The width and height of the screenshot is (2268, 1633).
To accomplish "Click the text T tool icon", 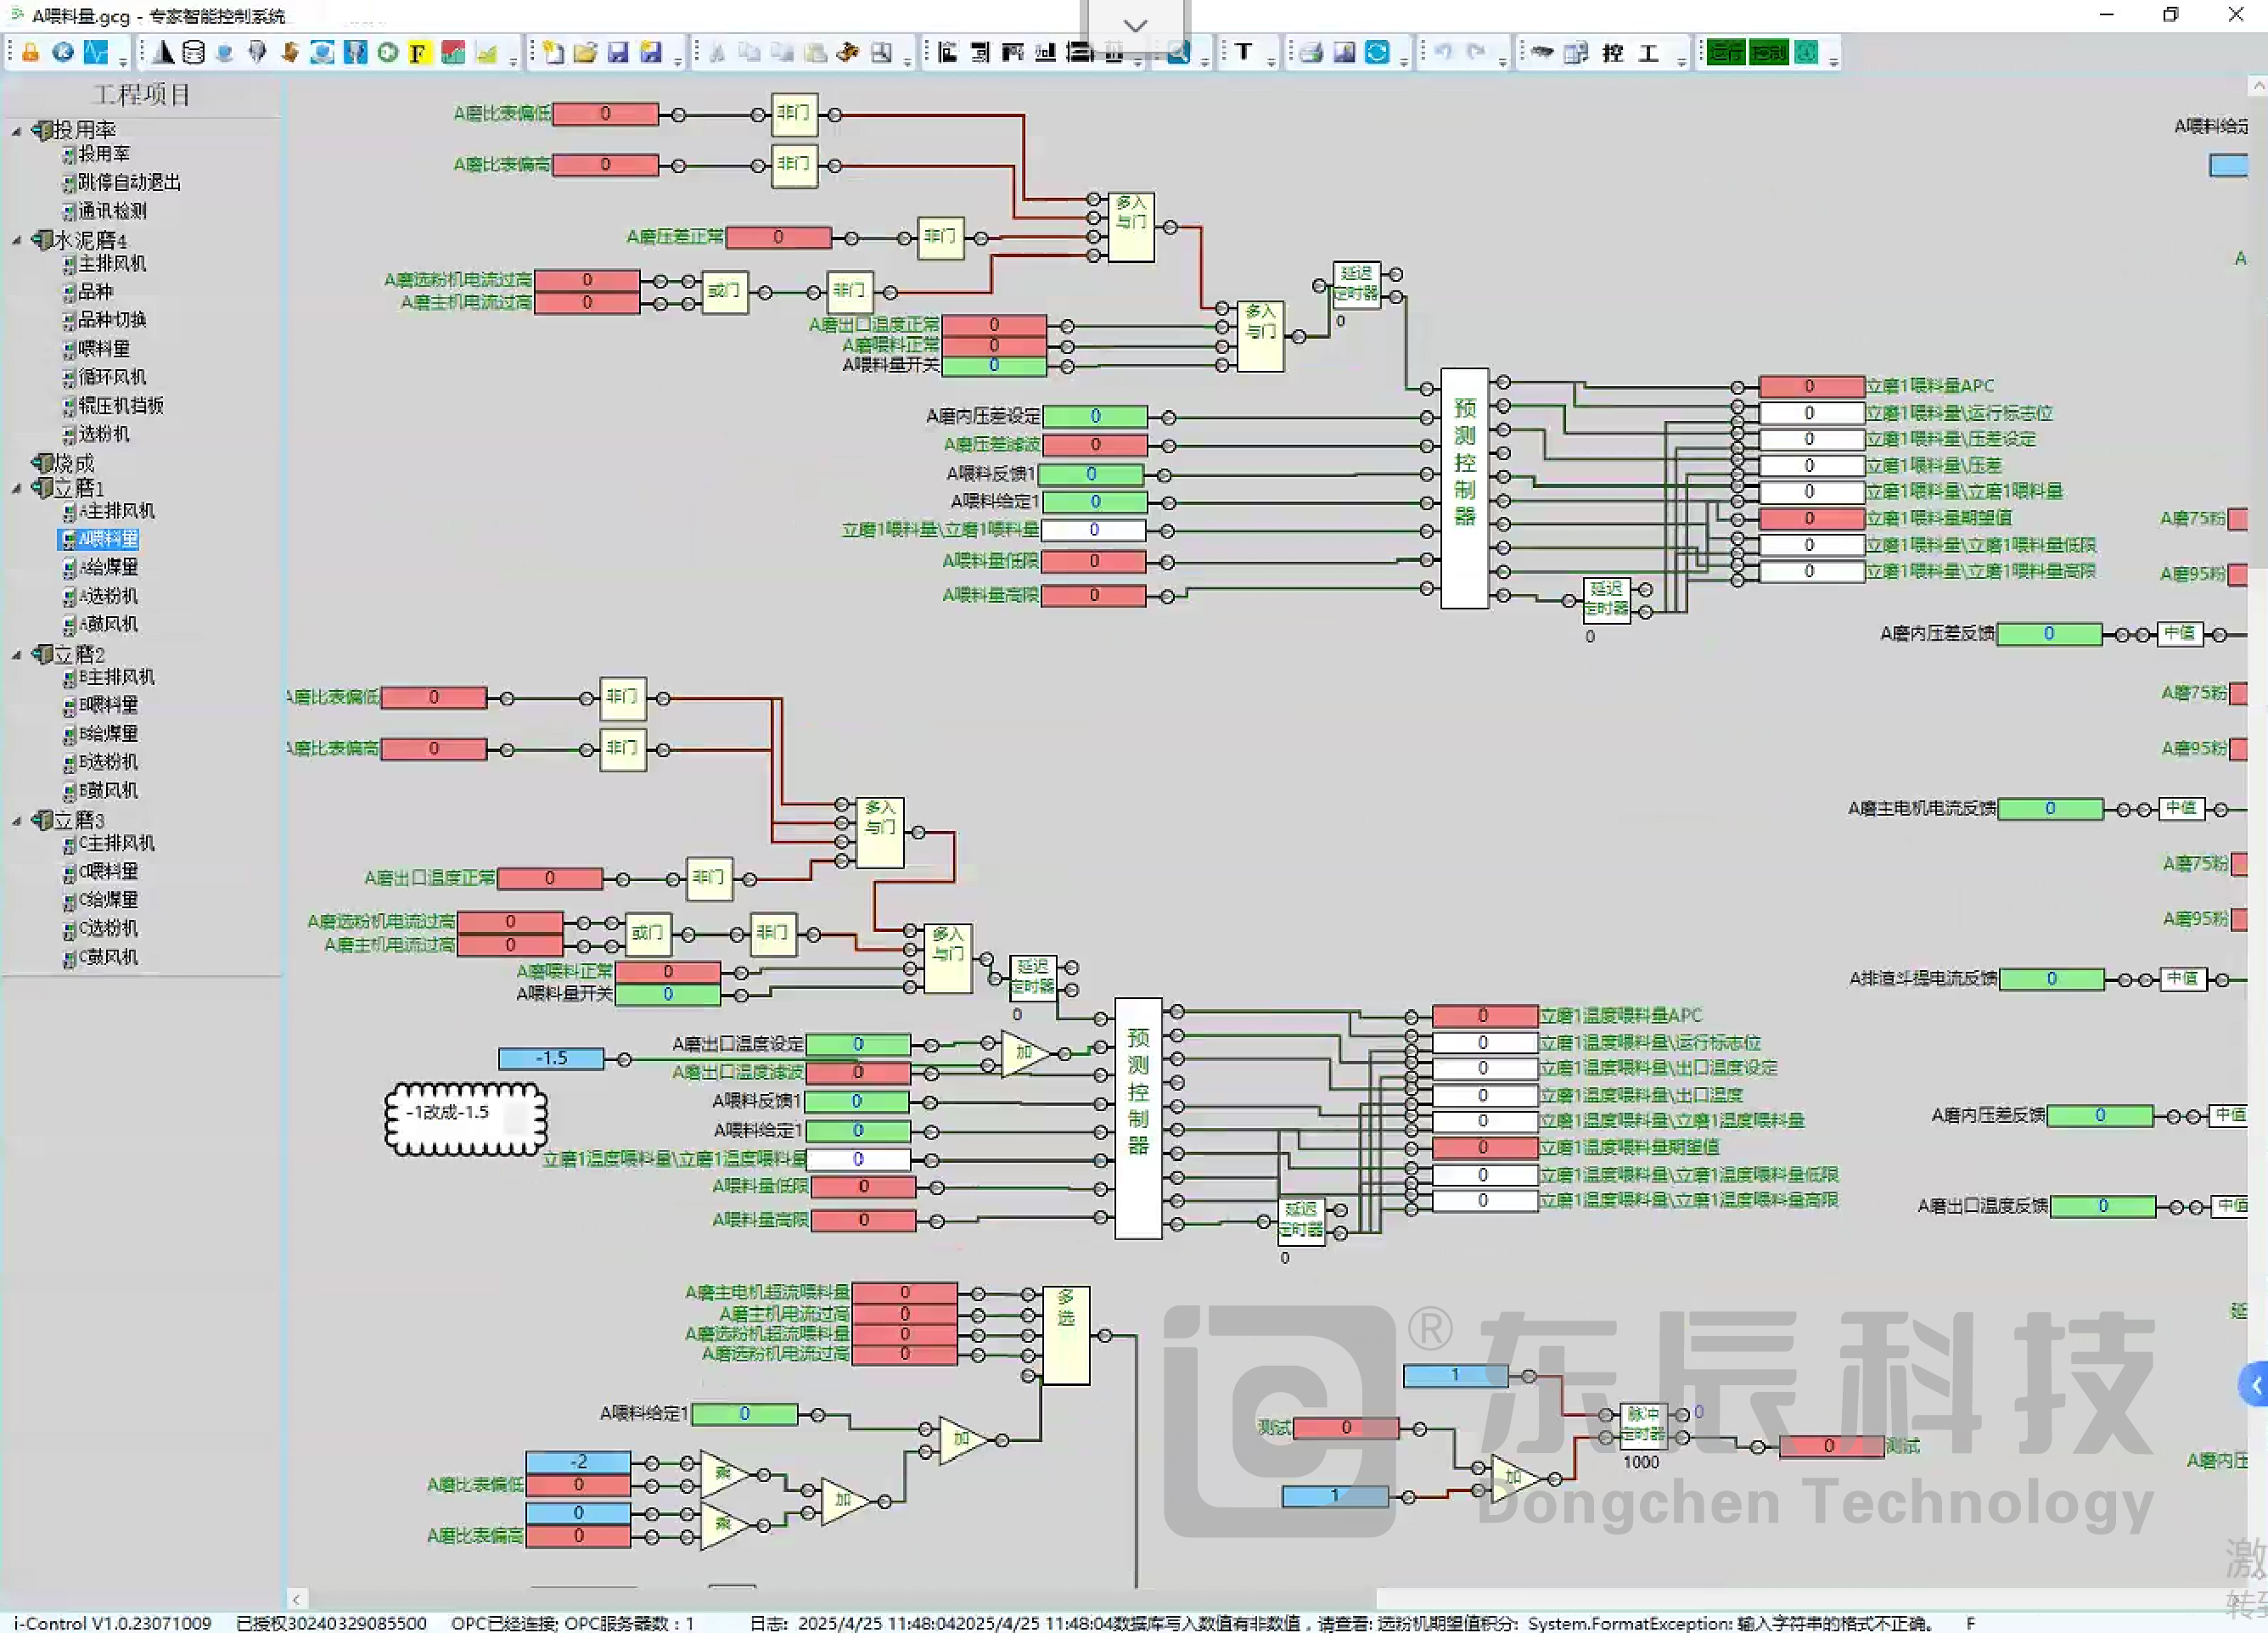I will pos(1243,52).
